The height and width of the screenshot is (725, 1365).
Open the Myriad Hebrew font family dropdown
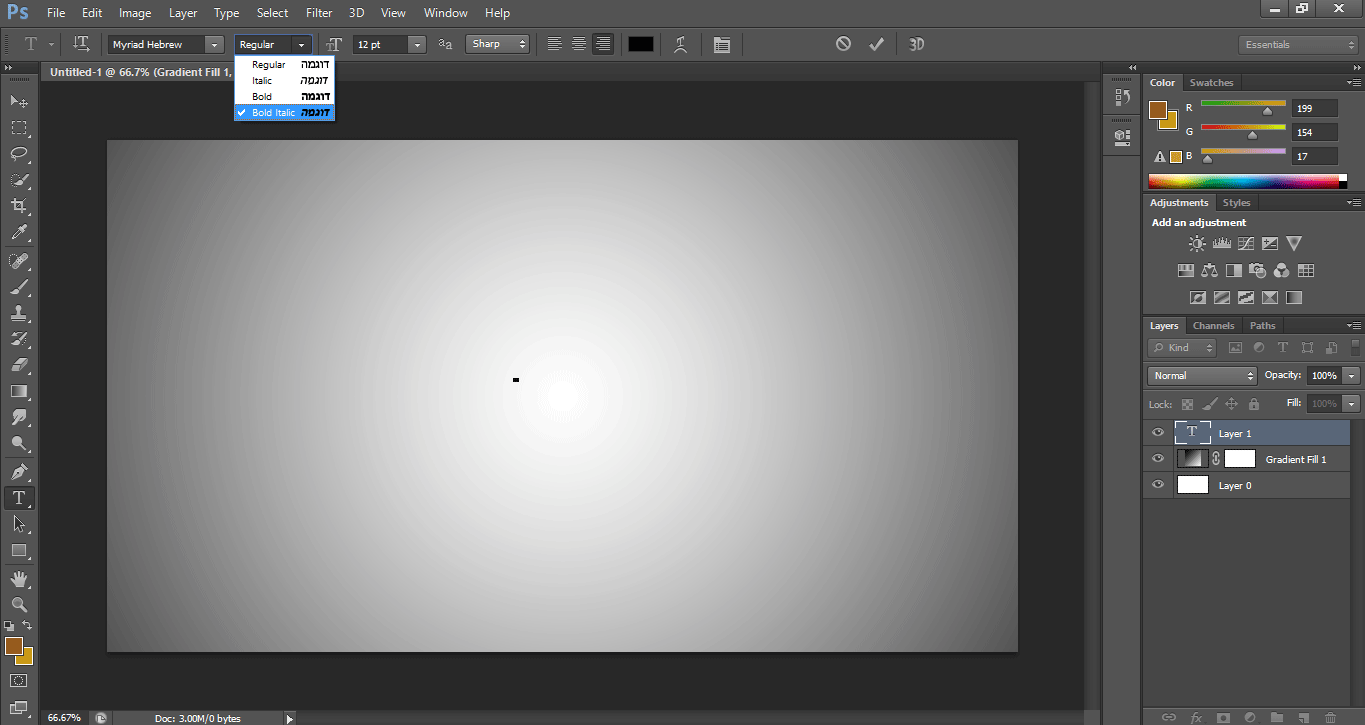[x=214, y=44]
